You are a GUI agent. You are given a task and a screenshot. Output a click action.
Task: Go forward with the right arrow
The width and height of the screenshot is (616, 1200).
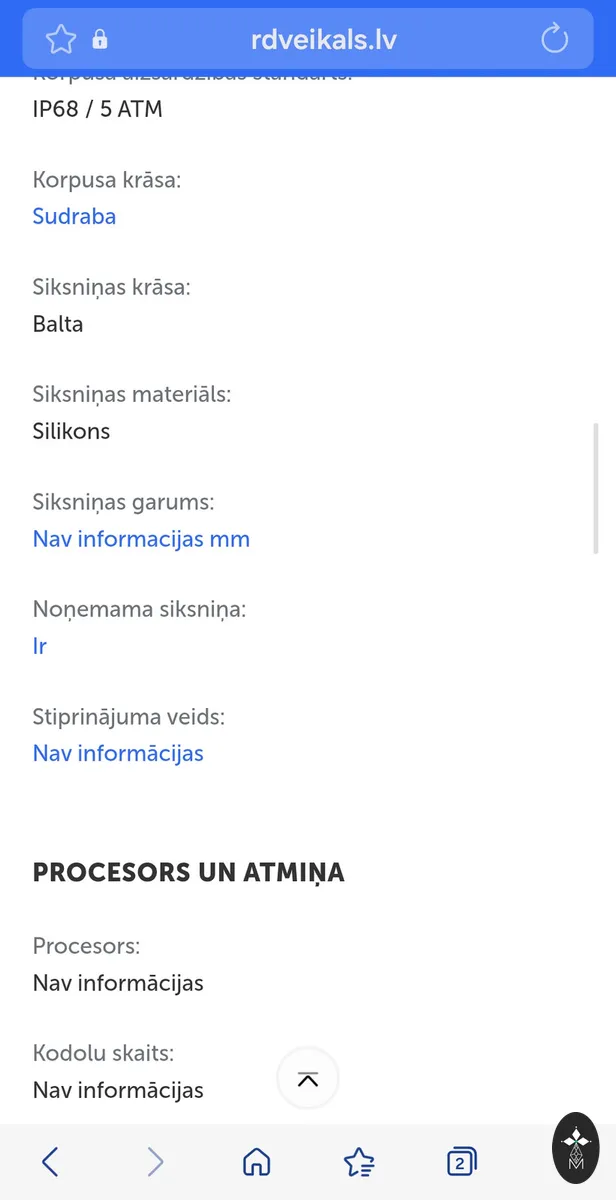point(155,1161)
